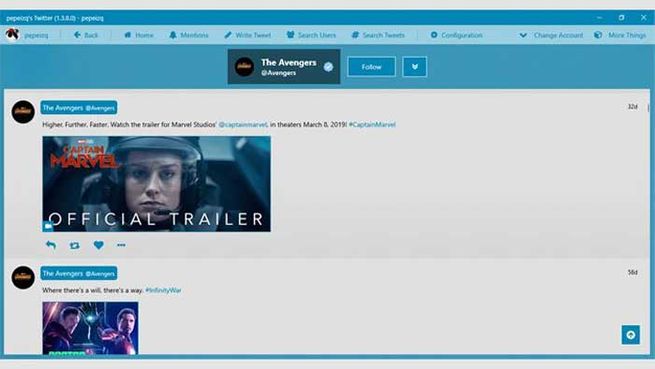
Task: Open the #InfinityWar hashtag
Action: [163, 290]
